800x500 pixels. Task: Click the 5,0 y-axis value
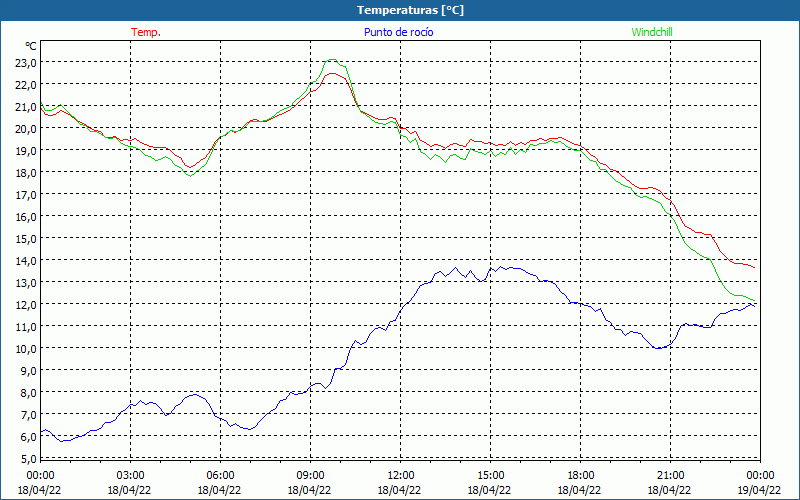coord(29,458)
